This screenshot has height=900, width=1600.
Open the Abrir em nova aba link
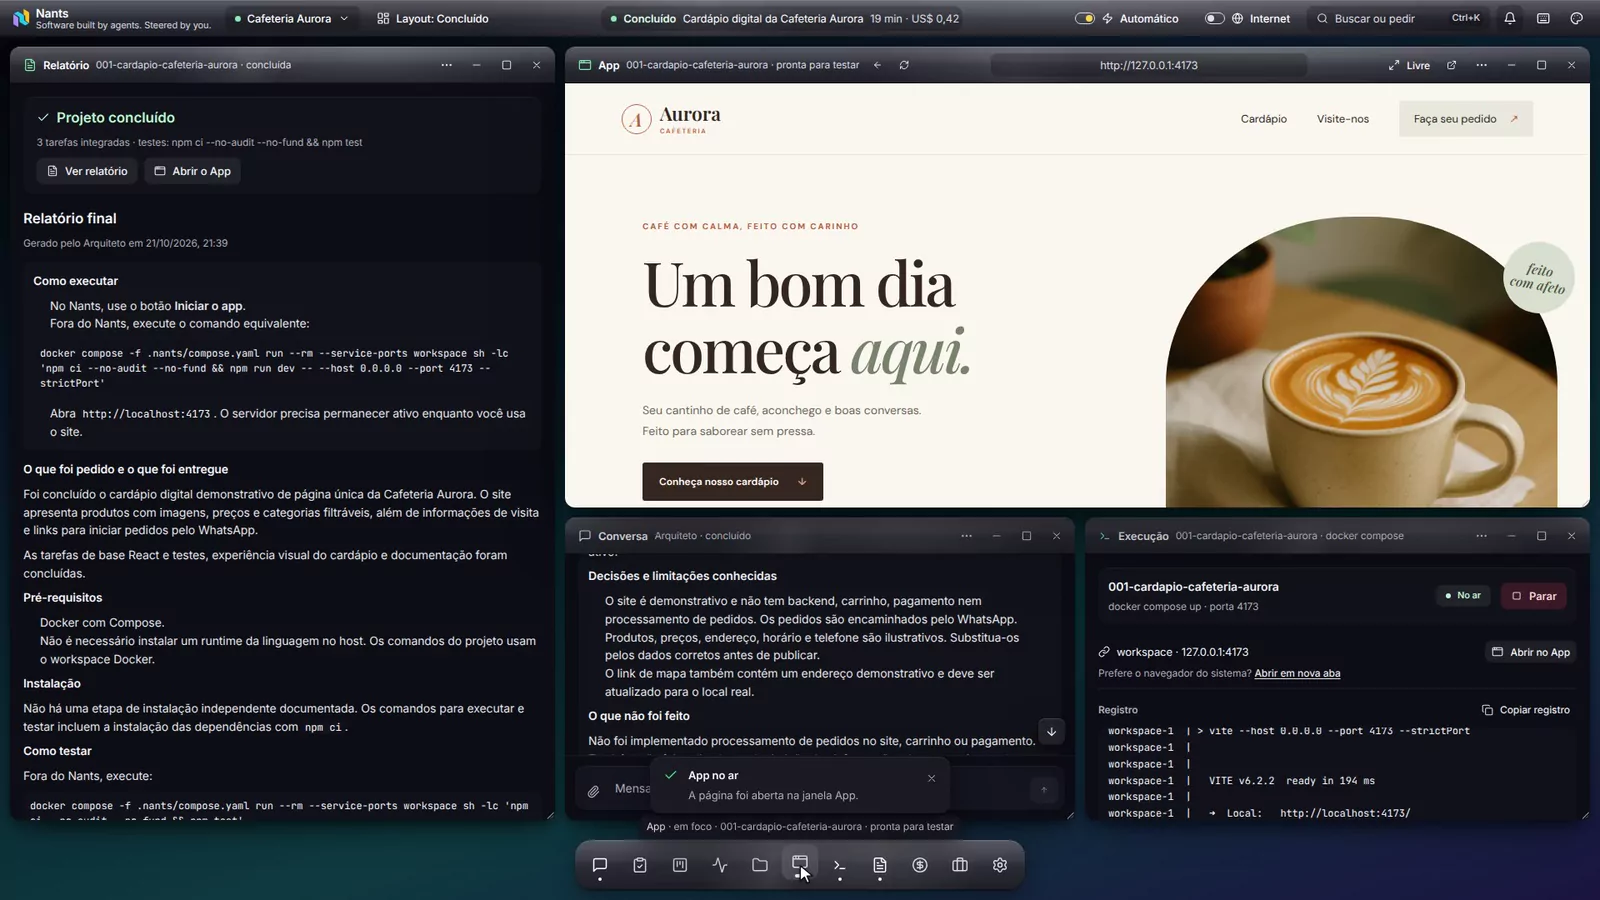pos(1297,673)
